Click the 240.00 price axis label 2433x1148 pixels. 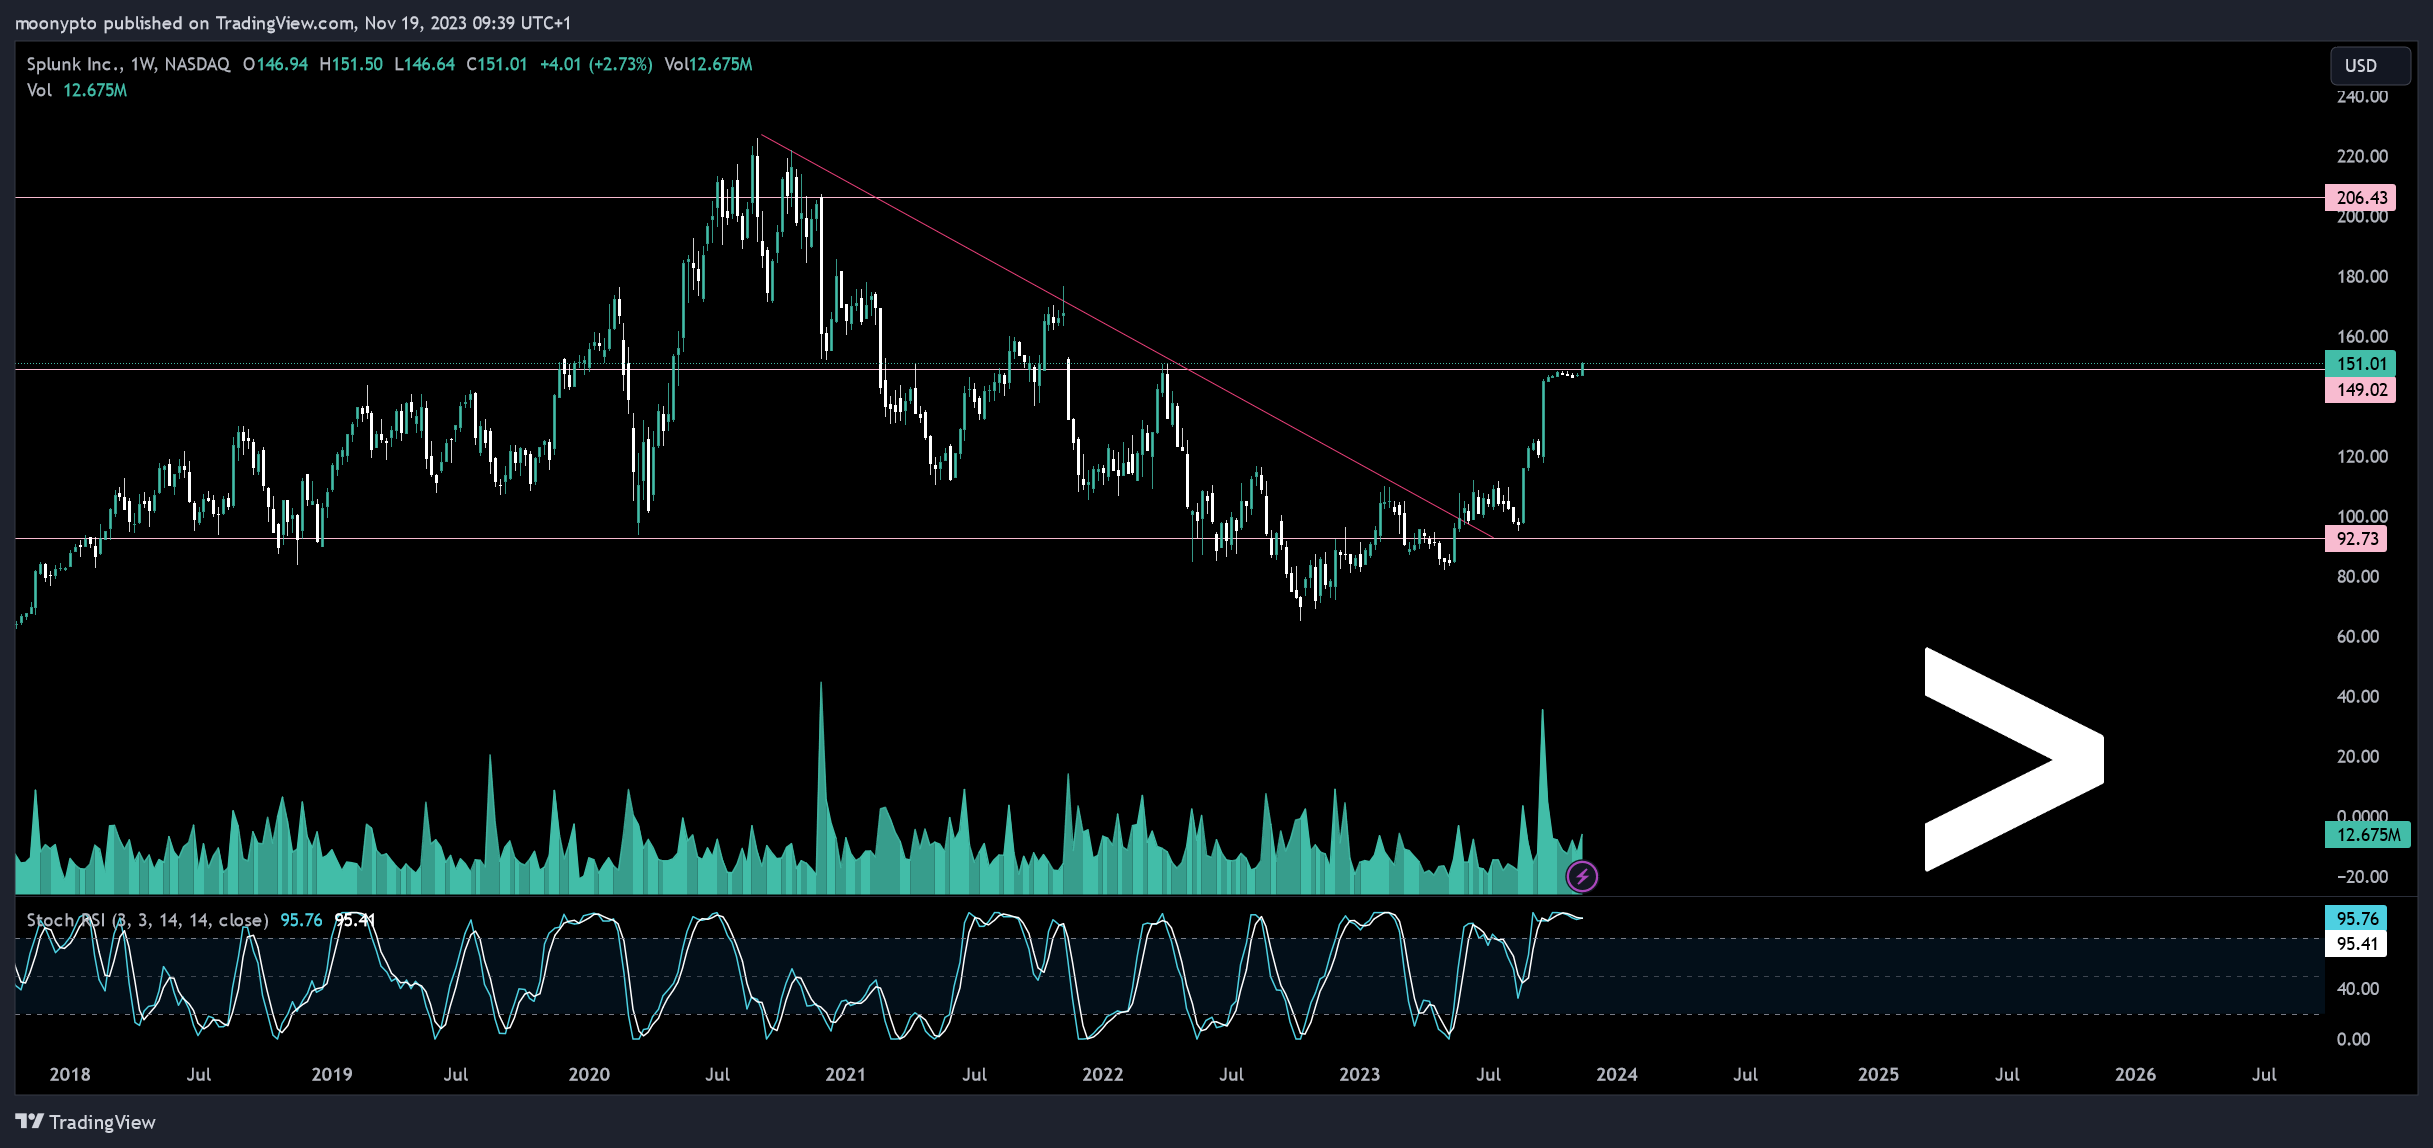pos(2362,97)
